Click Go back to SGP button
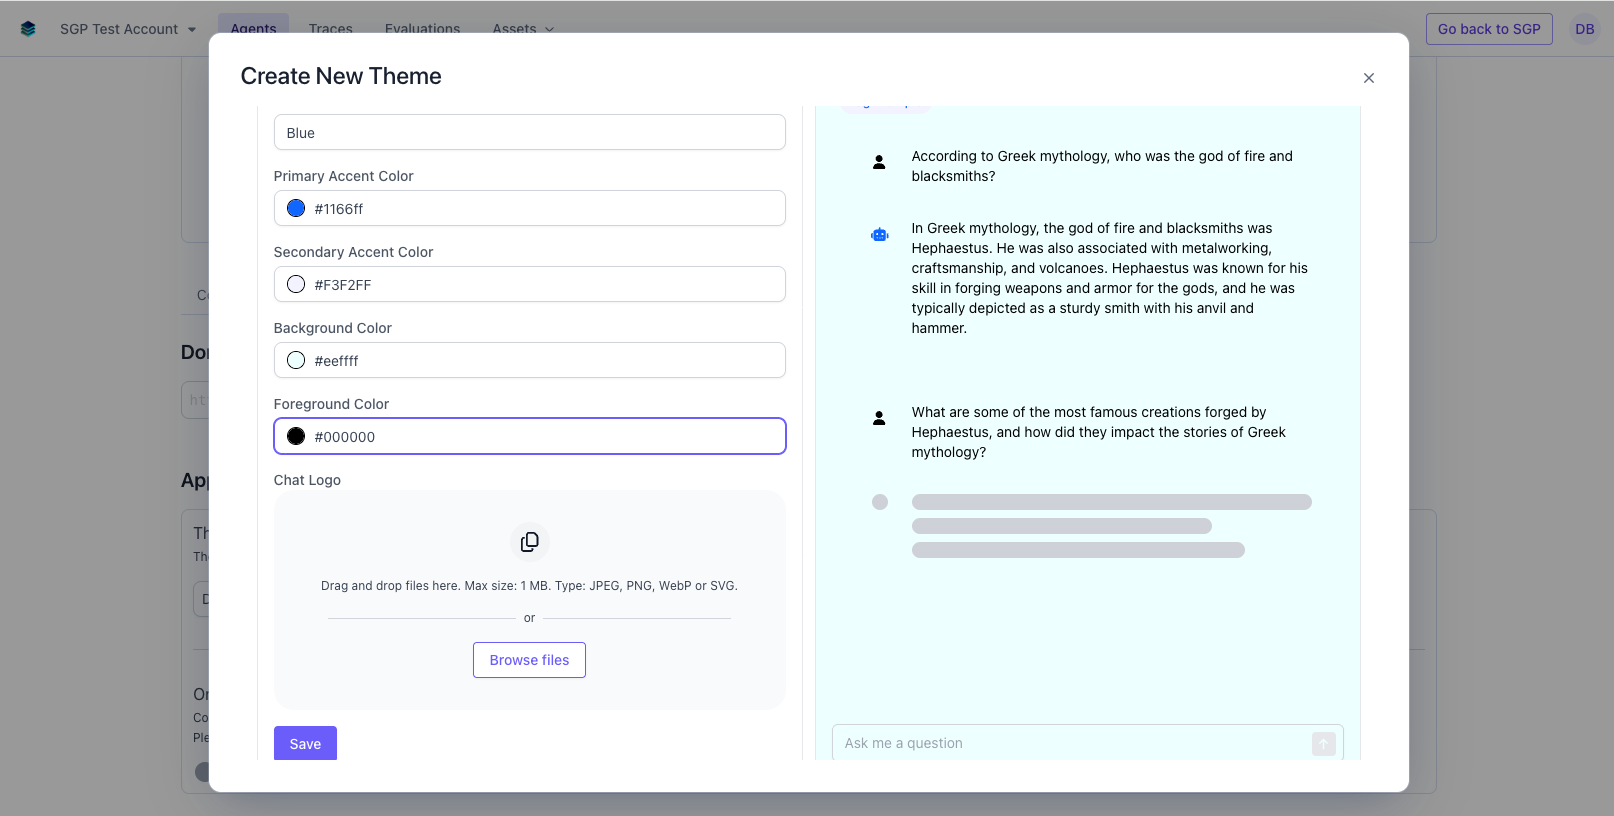 click(x=1489, y=29)
